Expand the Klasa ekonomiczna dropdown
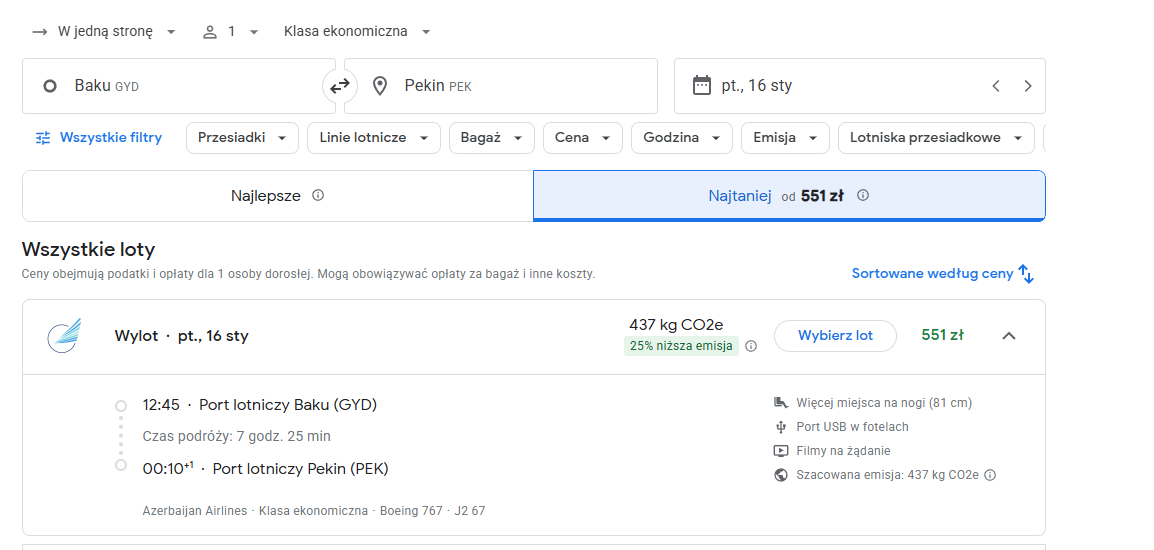This screenshot has width=1154, height=550. pos(357,32)
